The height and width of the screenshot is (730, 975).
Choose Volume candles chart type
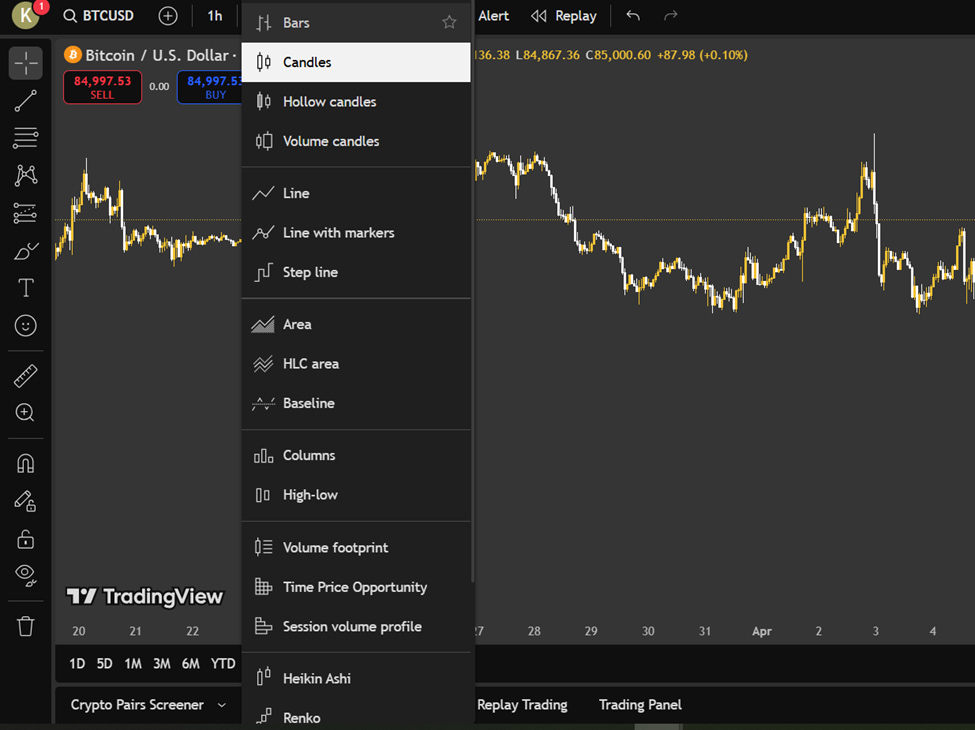point(356,141)
